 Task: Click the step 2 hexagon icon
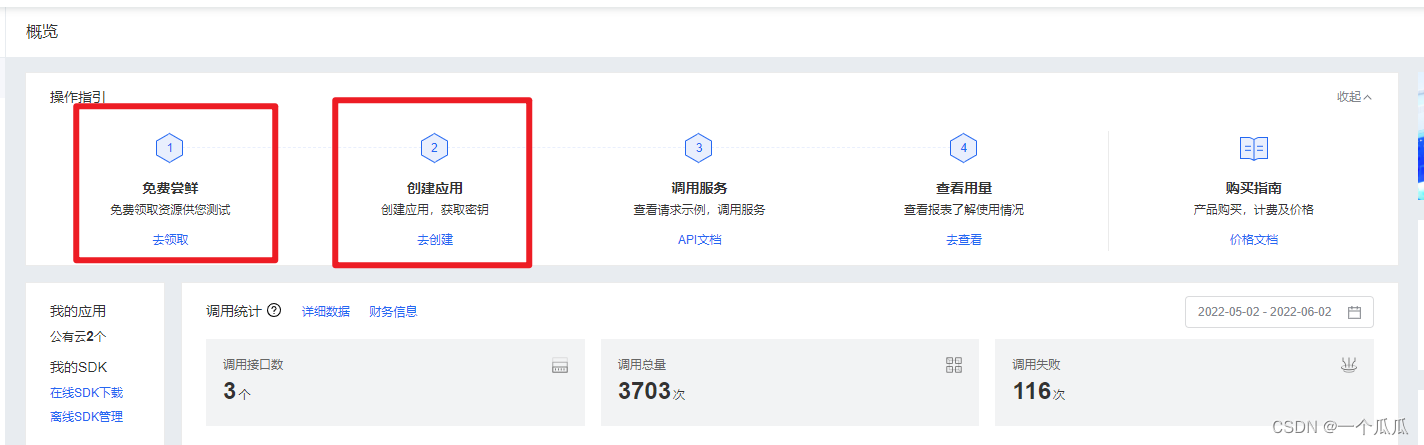434,148
